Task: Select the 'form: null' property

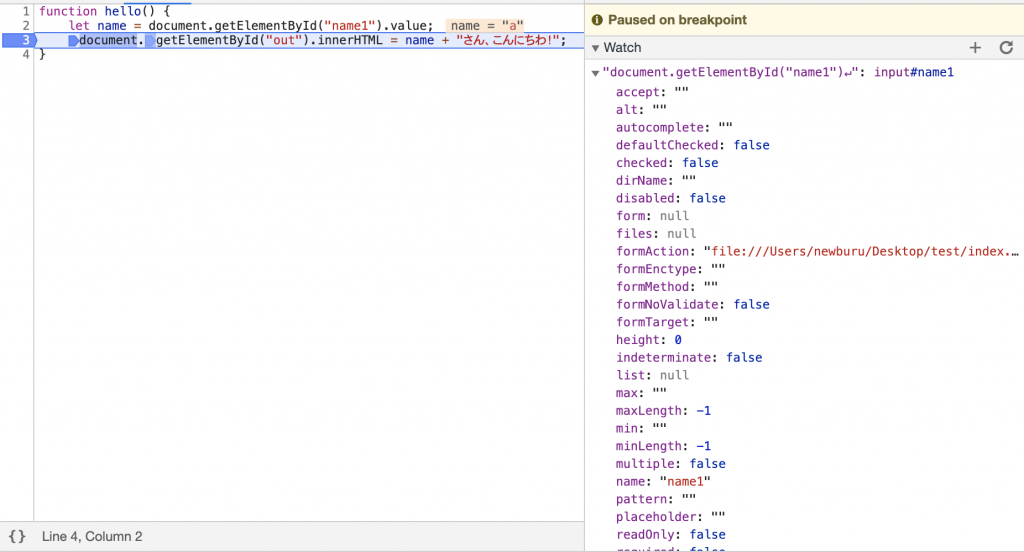Action: point(652,216)
